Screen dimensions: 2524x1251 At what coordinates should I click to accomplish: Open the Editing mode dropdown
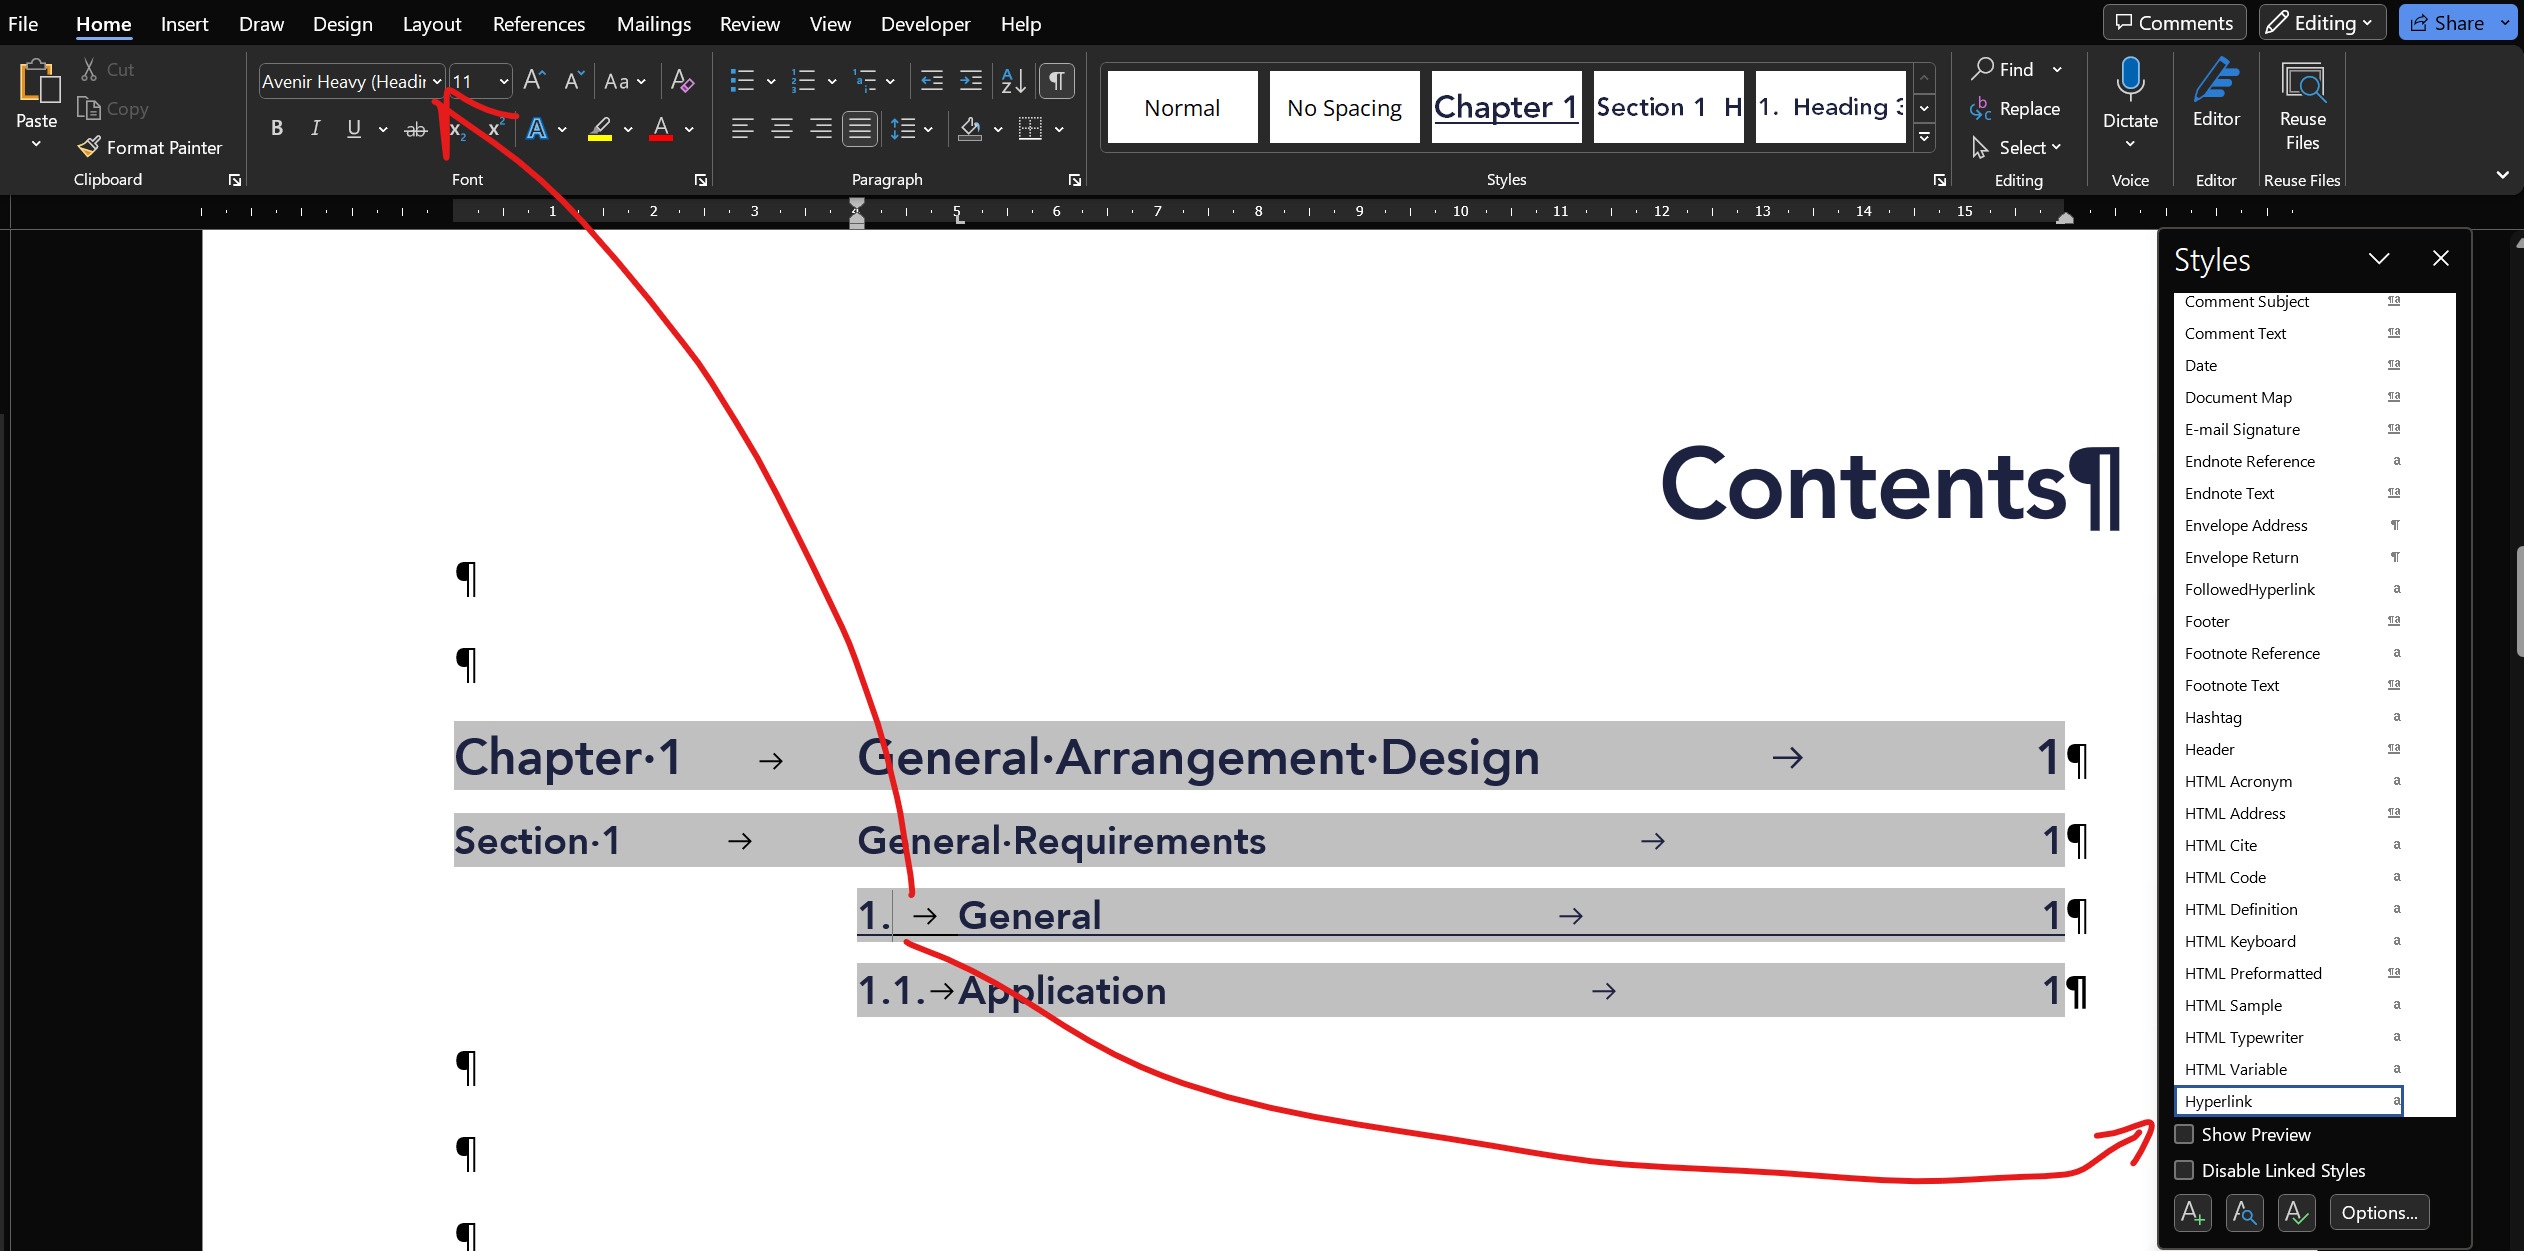[x=2322, y=22]
